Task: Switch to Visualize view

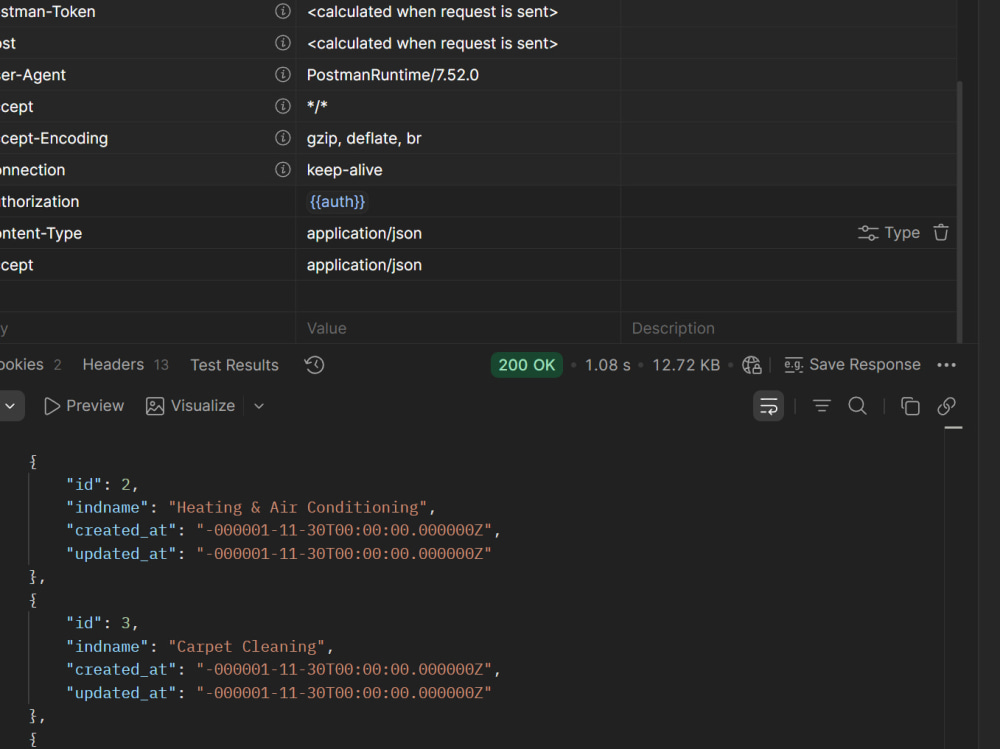Action: click(190, 406)
